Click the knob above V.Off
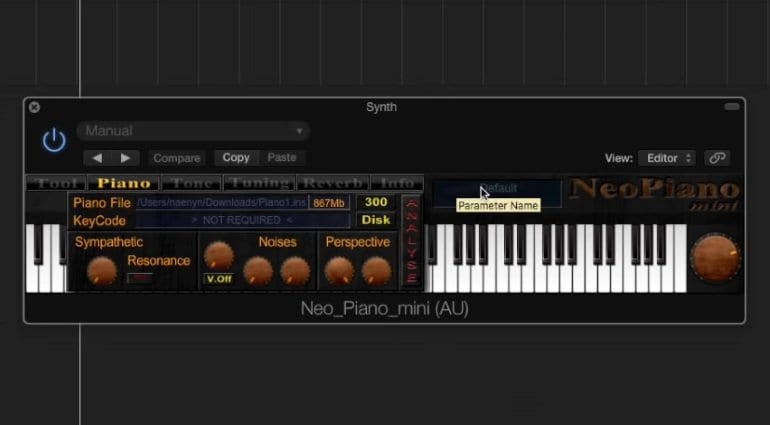Image resolution: width=770 pixels, height=425 pixels. point(219,256)
